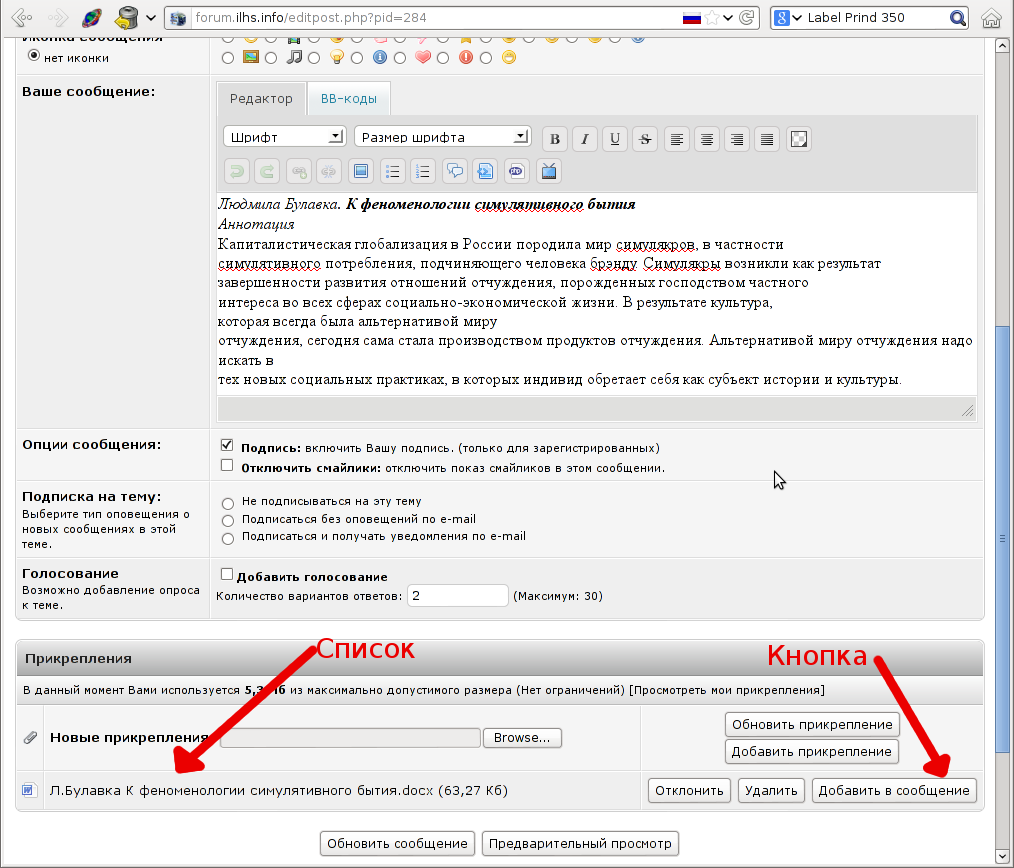Expand the Размер шрифта size dropdown
Viewport: 1014px width, 868px height.
point(442,136)
